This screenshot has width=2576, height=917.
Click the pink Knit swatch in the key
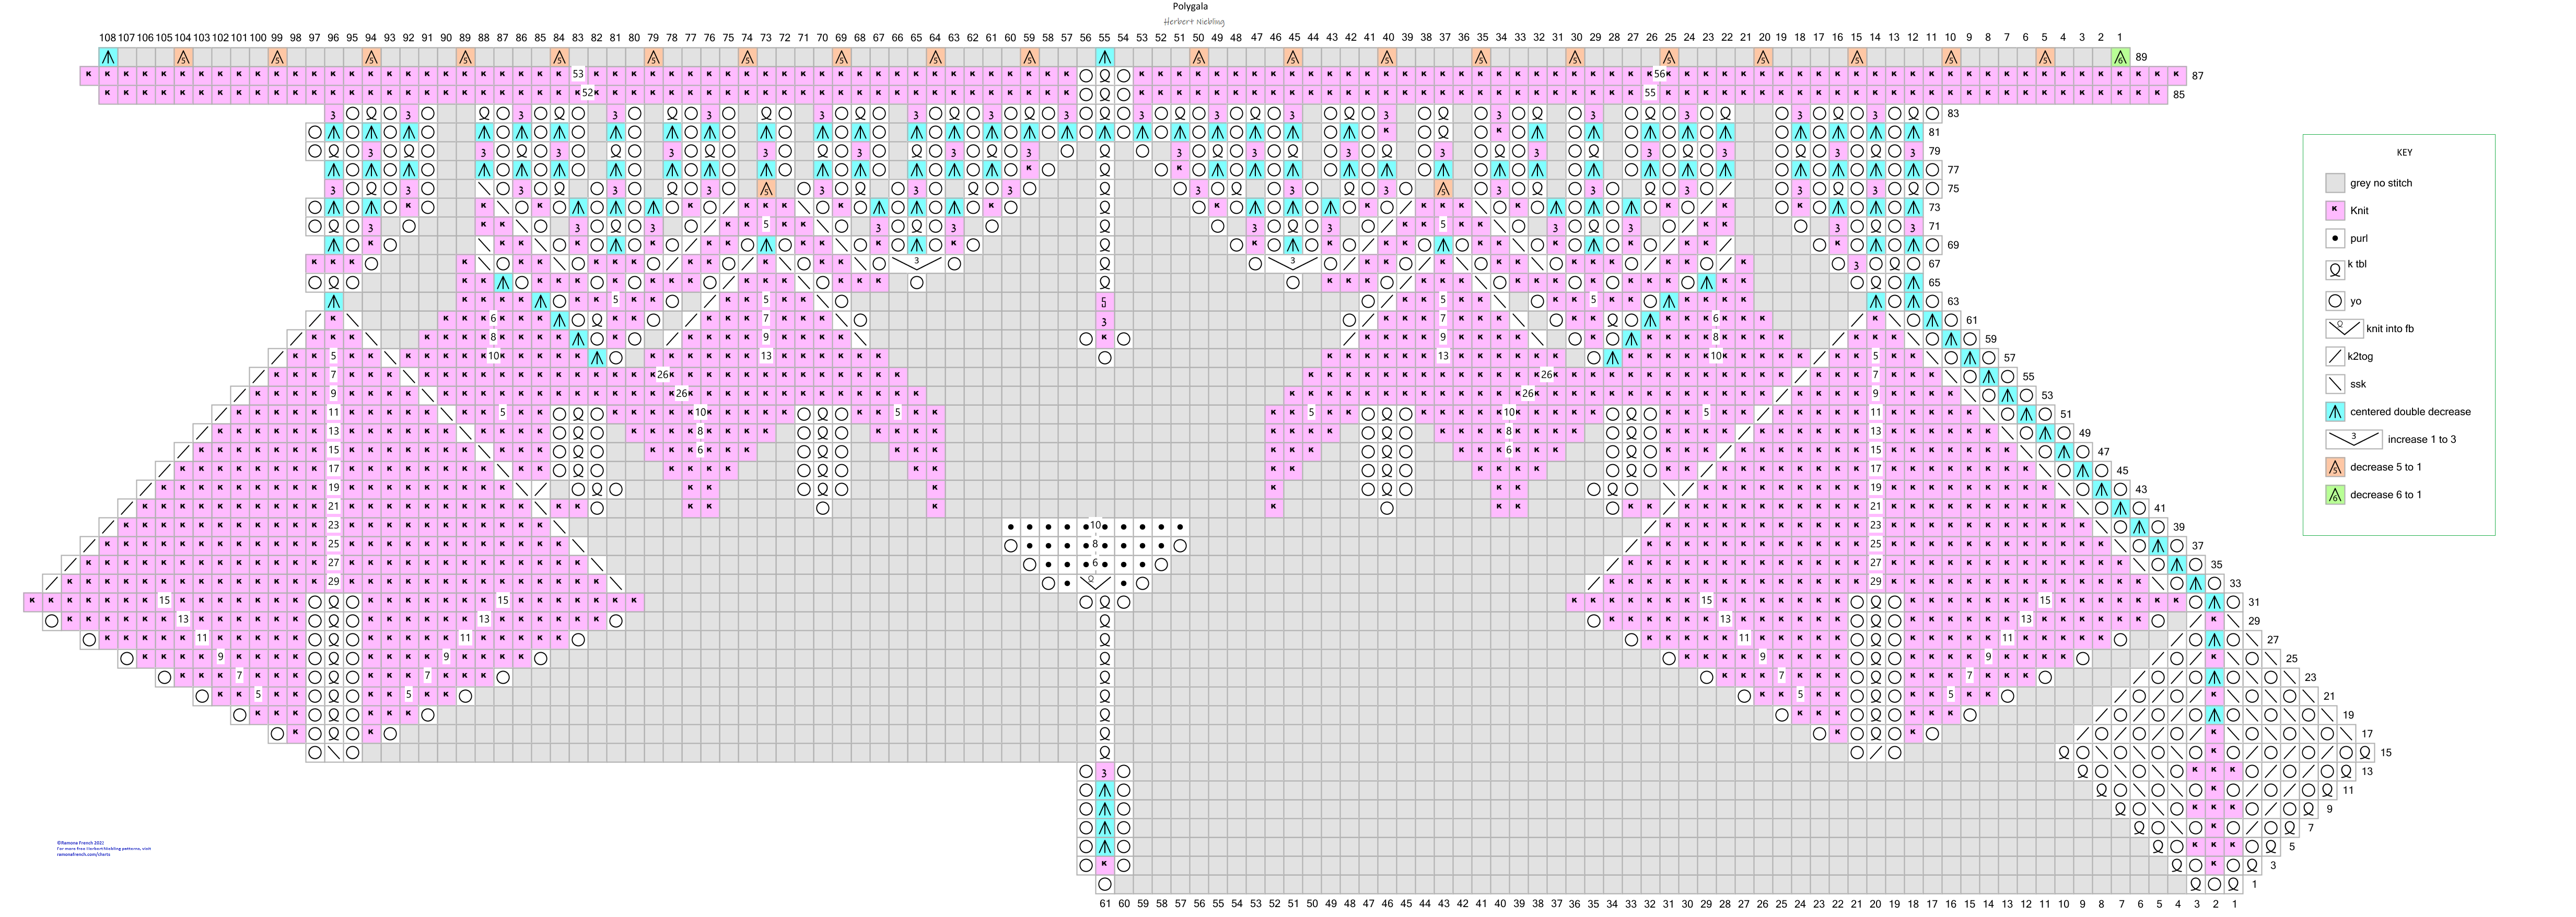(2335, 210)
